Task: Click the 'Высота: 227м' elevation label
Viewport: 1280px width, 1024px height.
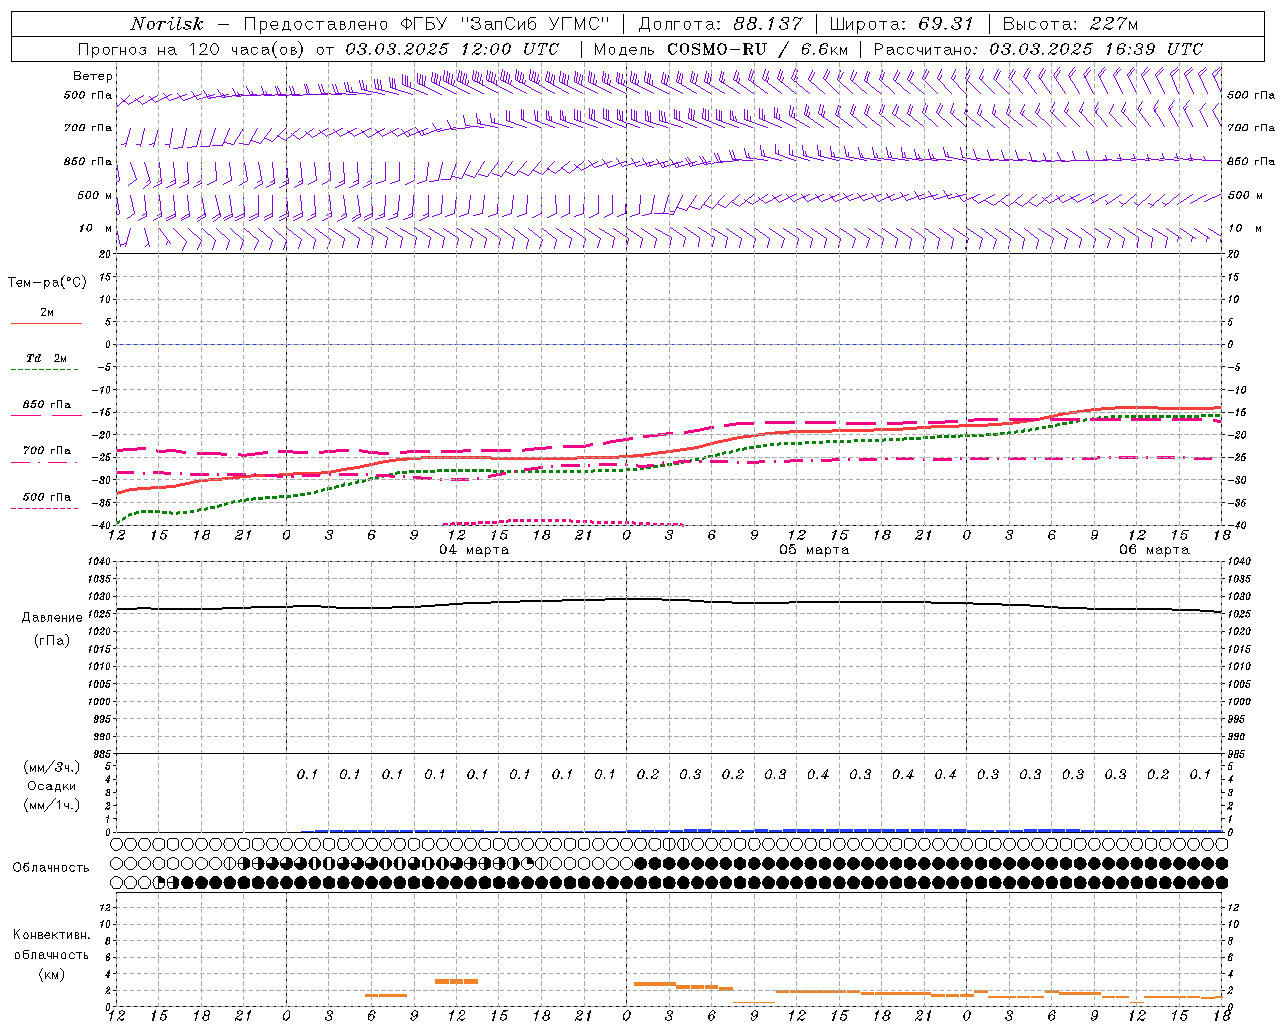Action: click(x=1070, y=24)
